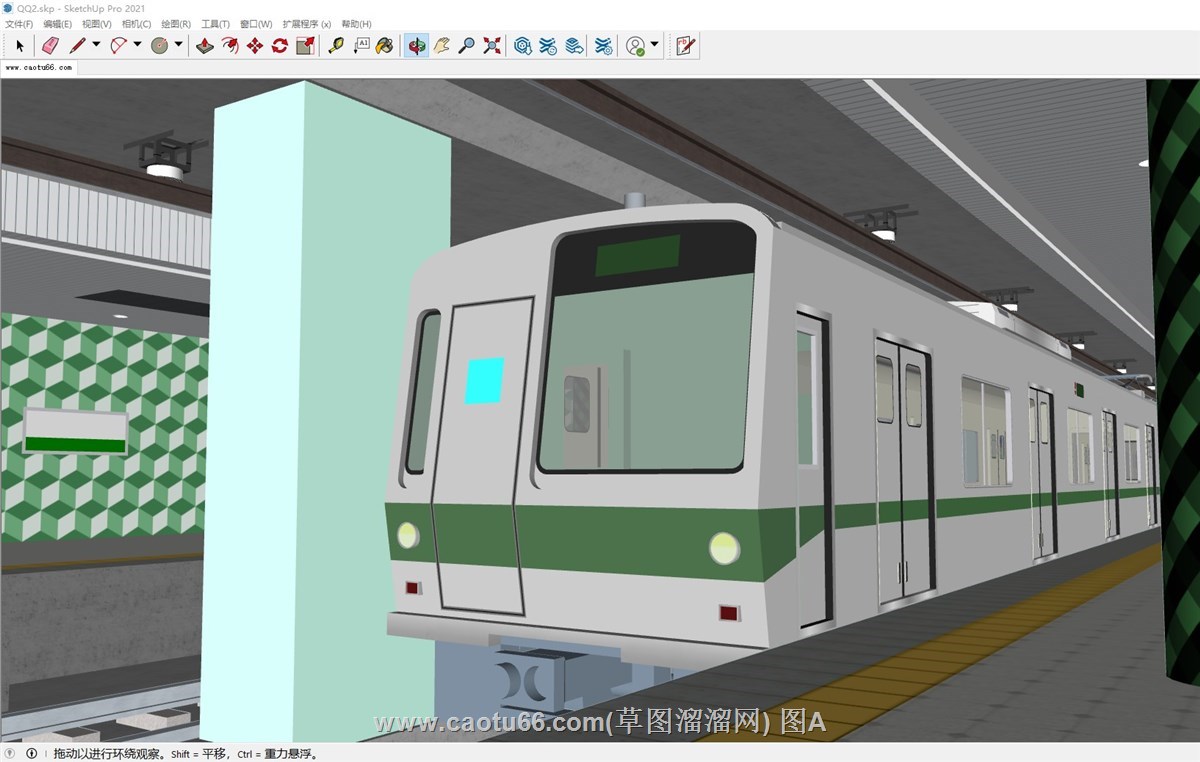Activate the Pan hand tool

(x=441, y=45)
